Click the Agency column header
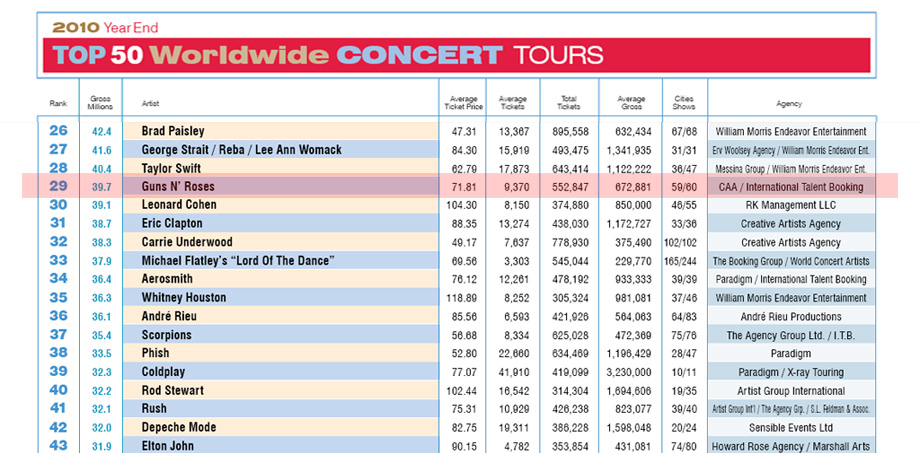 pyautogui.click(x=789, y=104)
